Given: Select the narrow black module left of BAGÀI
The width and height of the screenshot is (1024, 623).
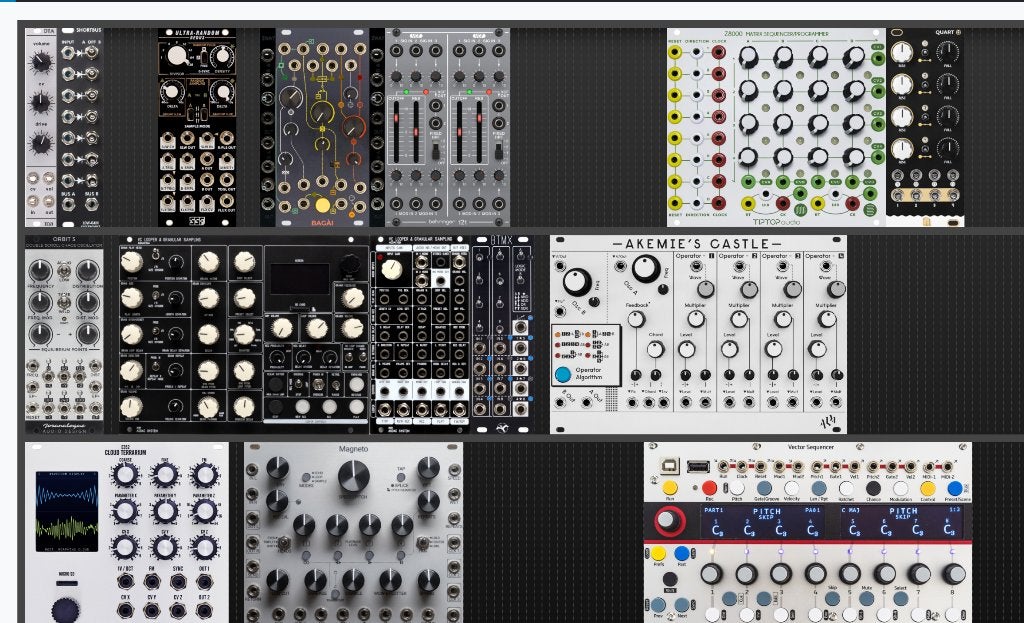Looking at the screenshot, I should (x=268, y=127).
